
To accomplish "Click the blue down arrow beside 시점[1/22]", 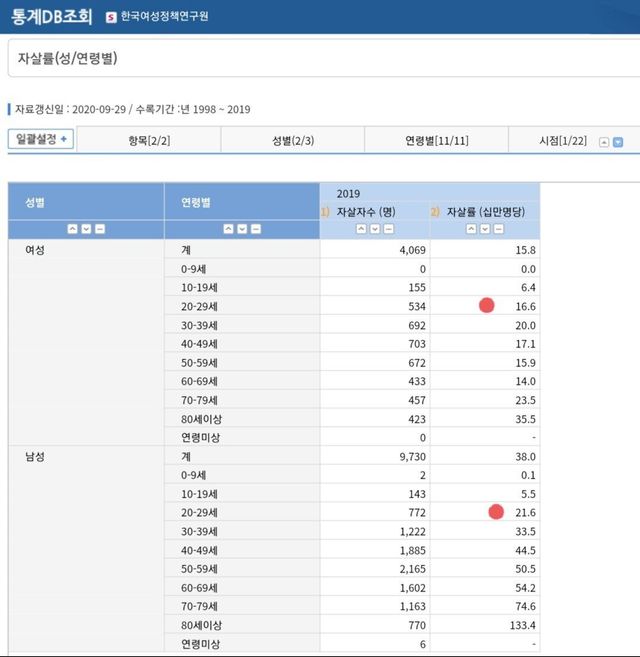I will click(x=618, y=142).
